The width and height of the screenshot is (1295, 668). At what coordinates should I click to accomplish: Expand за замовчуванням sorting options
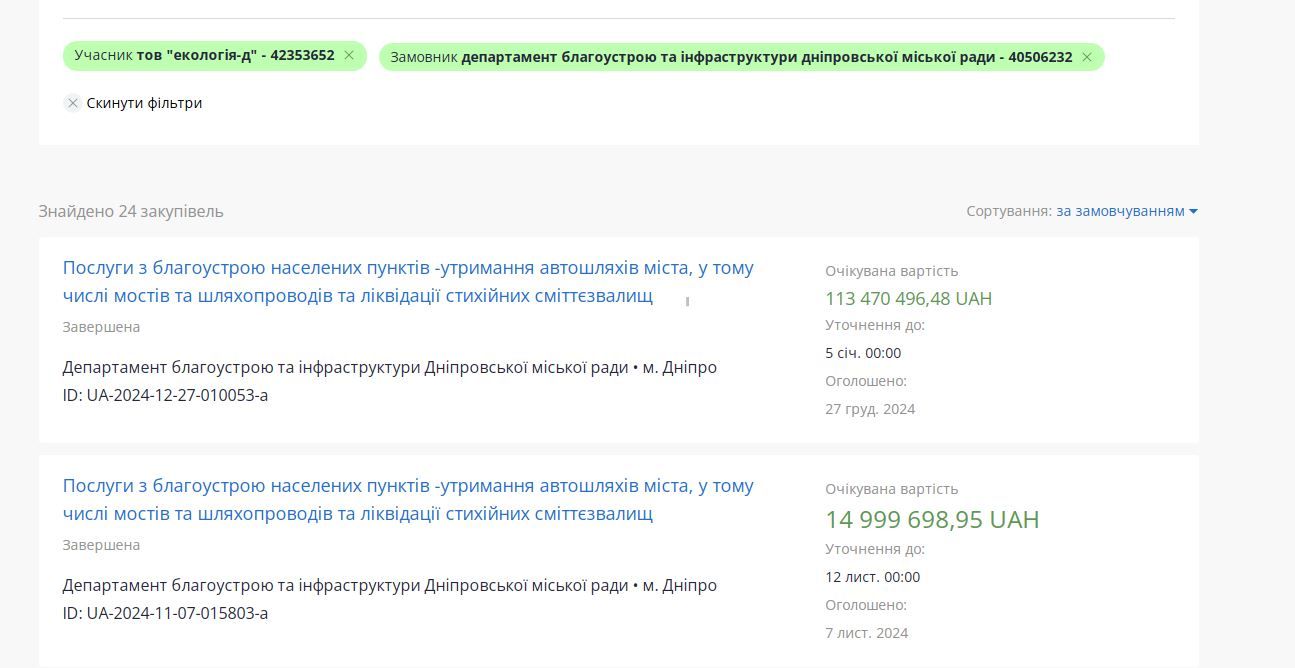1120,211
